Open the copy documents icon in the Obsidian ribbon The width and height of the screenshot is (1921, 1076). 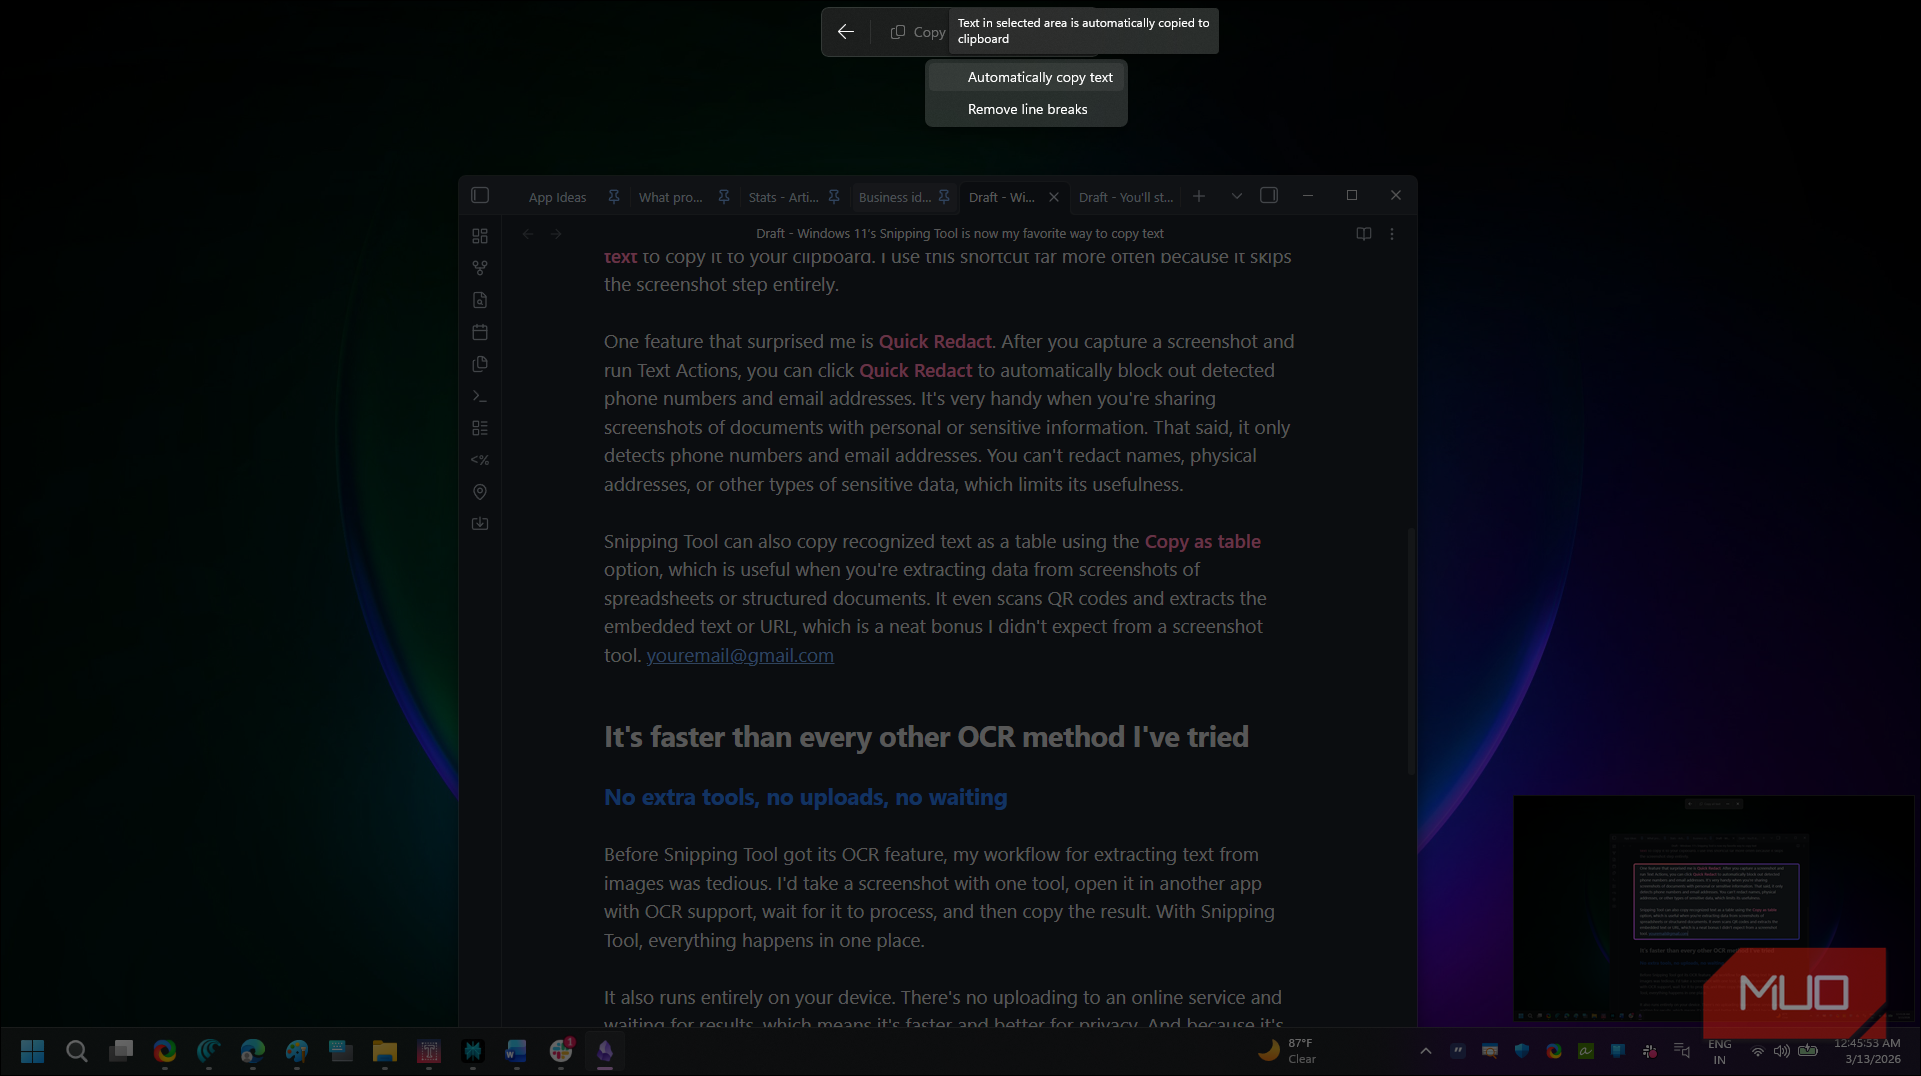click(480, 364)
